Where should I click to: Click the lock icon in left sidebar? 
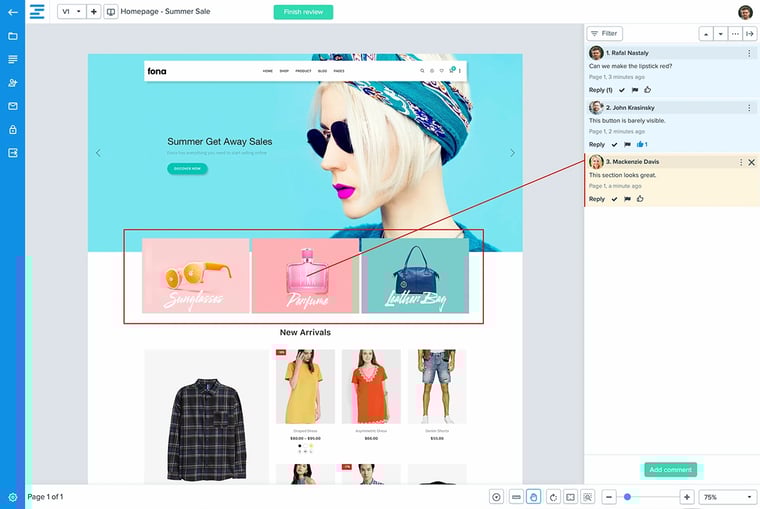click(13, 130)
